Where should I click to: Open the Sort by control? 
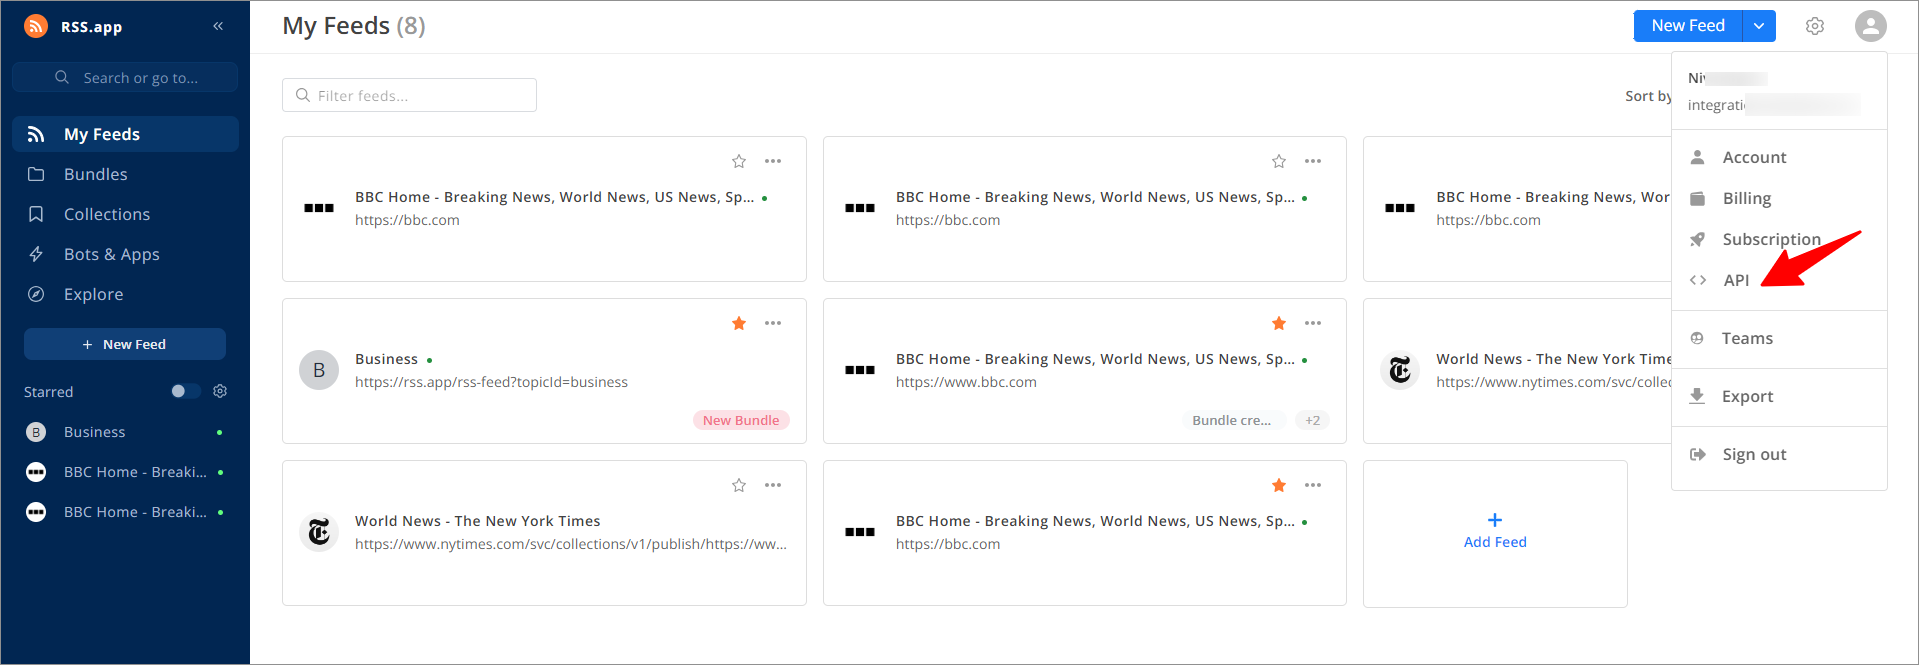[1648, 96]
